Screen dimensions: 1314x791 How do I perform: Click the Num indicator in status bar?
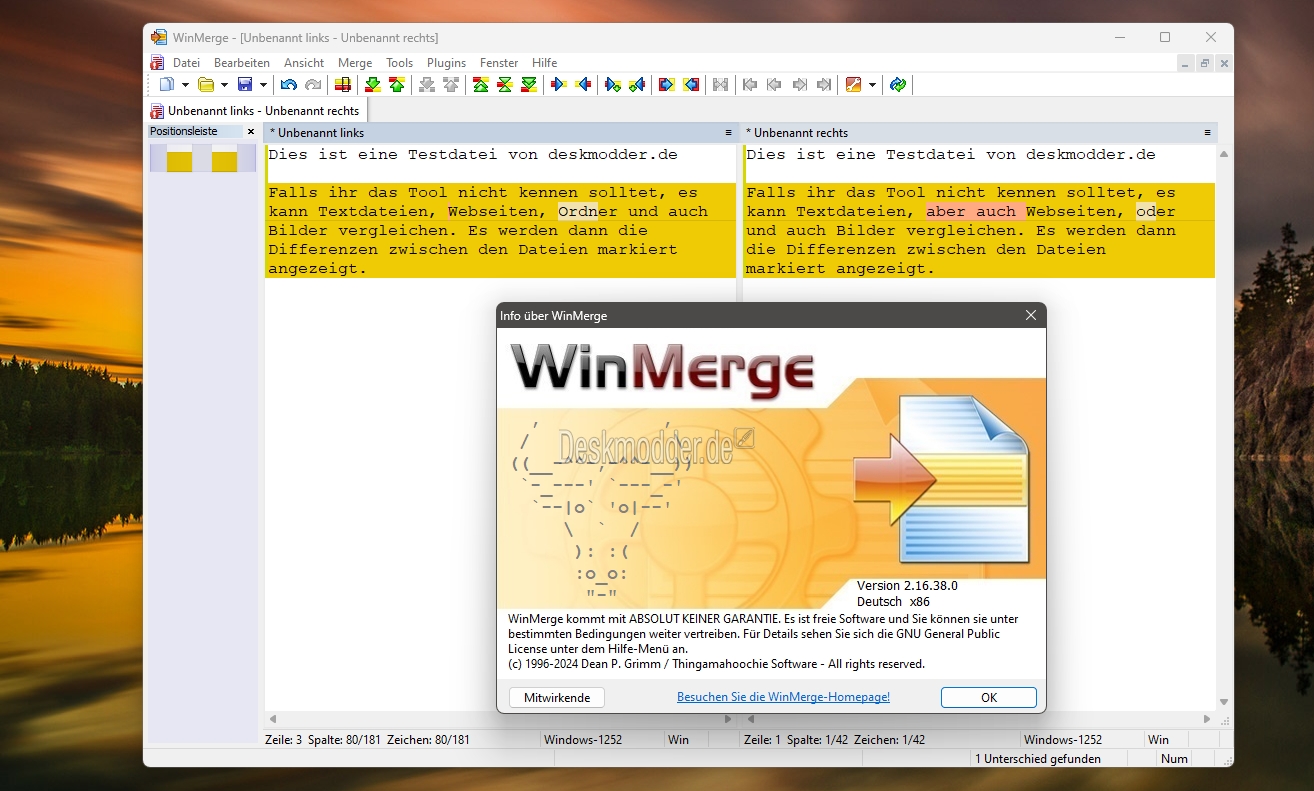[1175, 759]
